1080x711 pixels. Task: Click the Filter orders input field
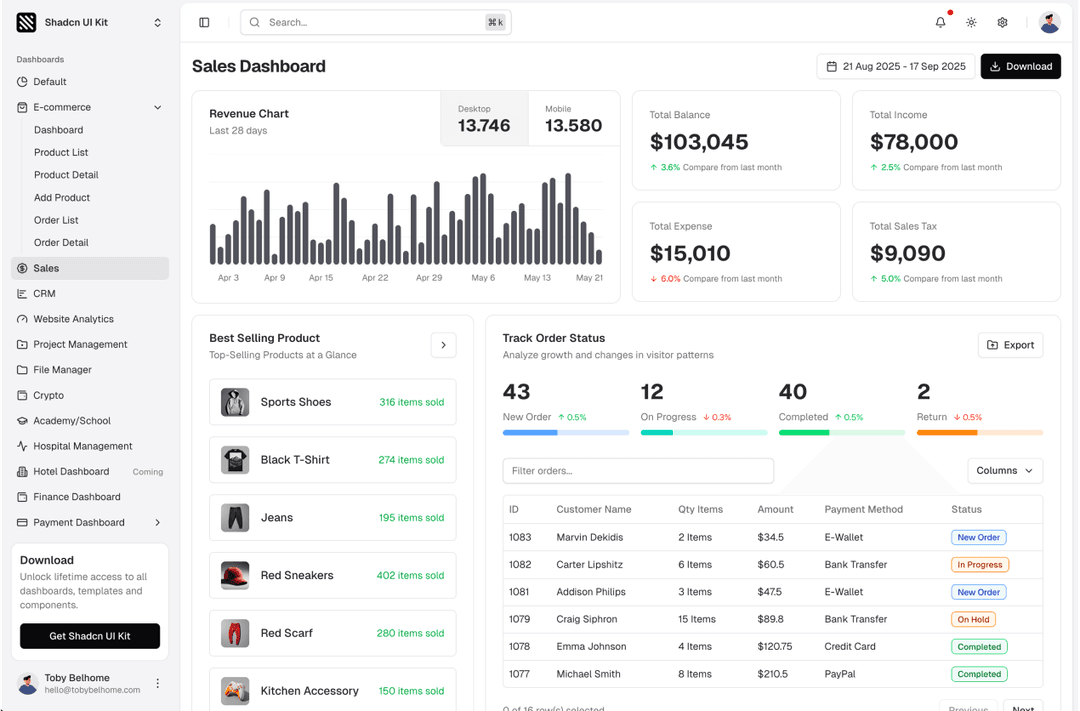click(637, 470)
